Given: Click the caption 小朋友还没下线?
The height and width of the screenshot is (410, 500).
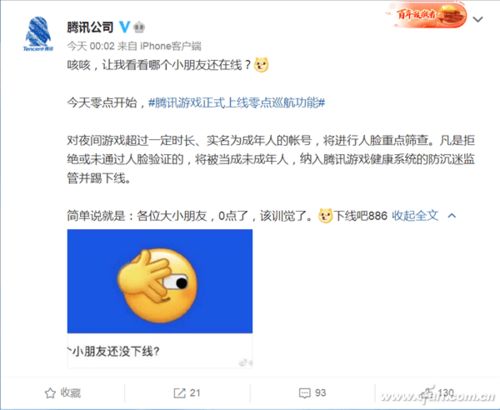Looking at the screenshot, I should 113,351.
